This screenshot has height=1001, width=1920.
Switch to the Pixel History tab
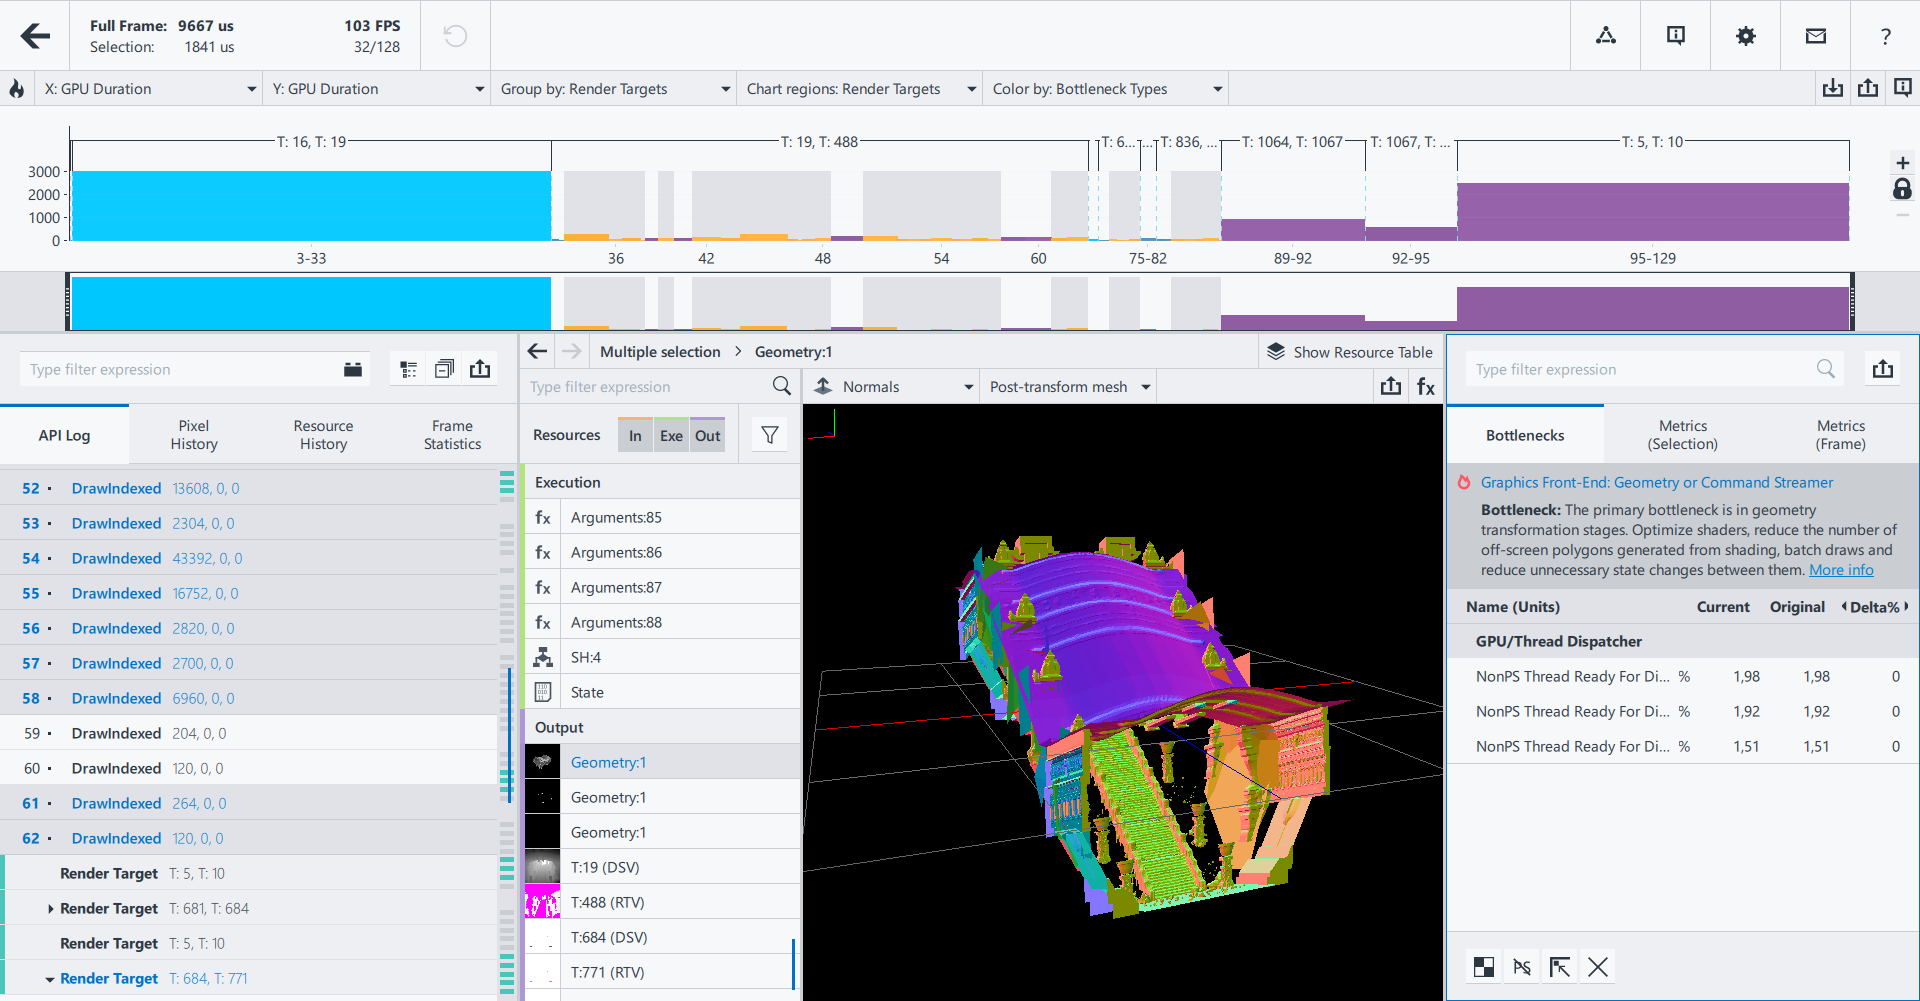(x=194, y=435)
